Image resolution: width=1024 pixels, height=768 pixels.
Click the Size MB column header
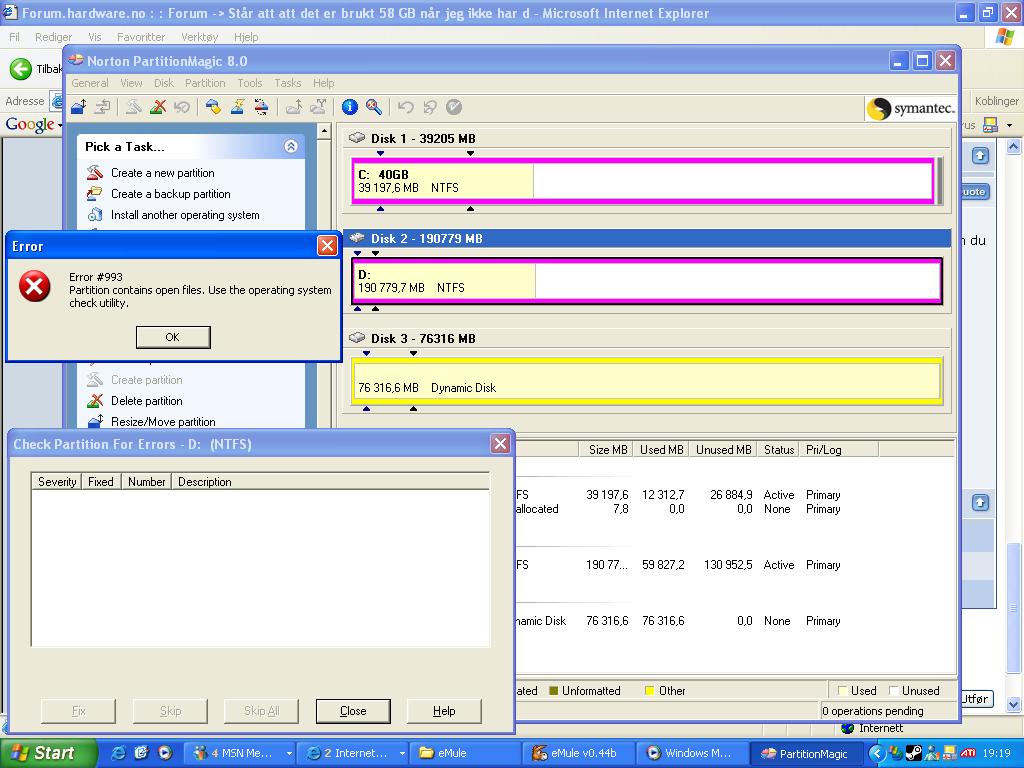[x=607, y=449]
